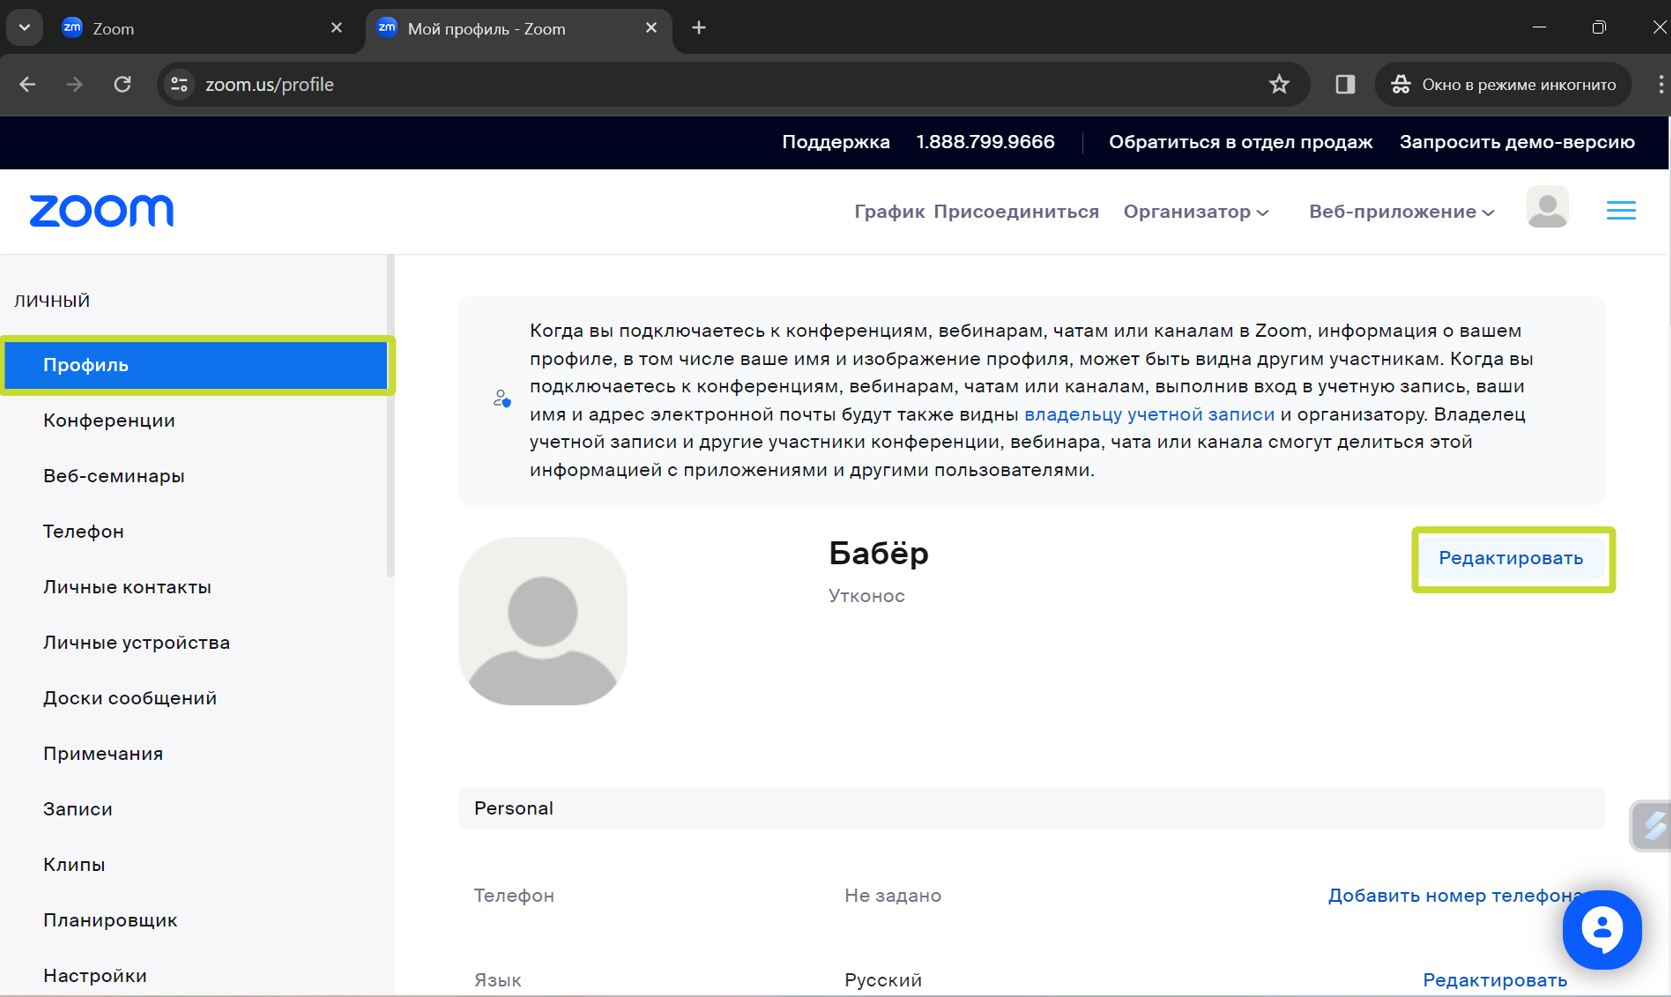Click the Personal section header
The width and height of the screenshot is (1671, 997).
(x=1031, y=808)
